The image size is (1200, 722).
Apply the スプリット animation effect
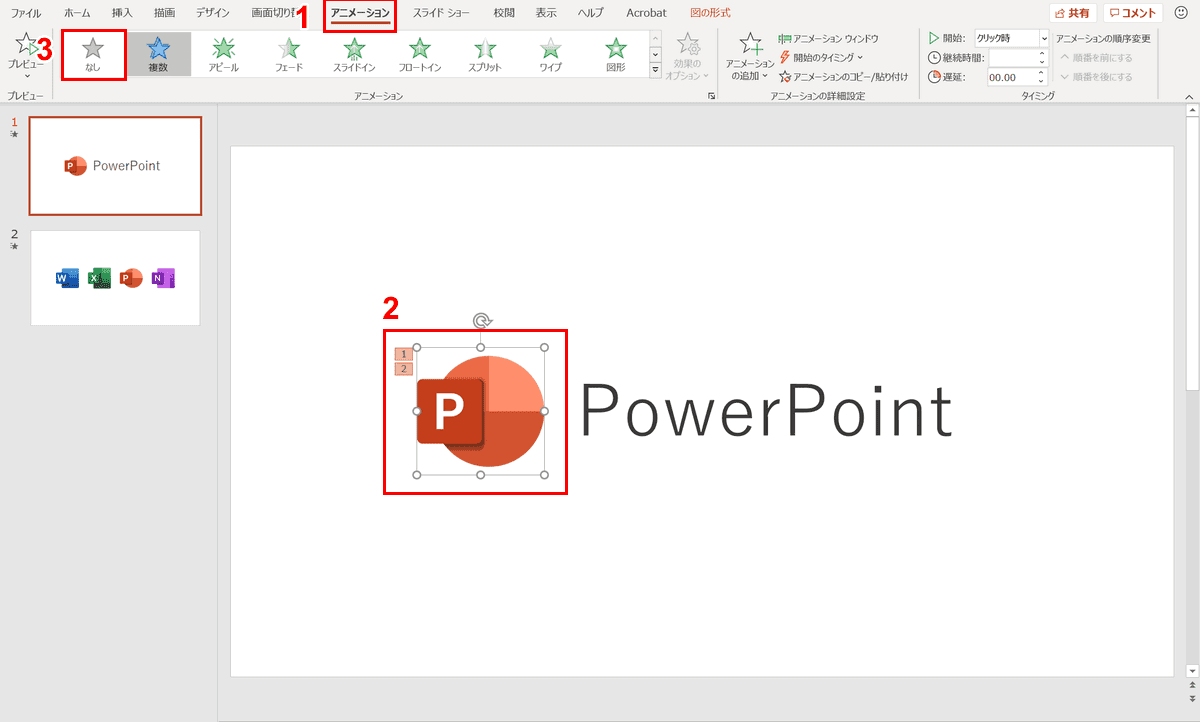[x=485, y=55]
